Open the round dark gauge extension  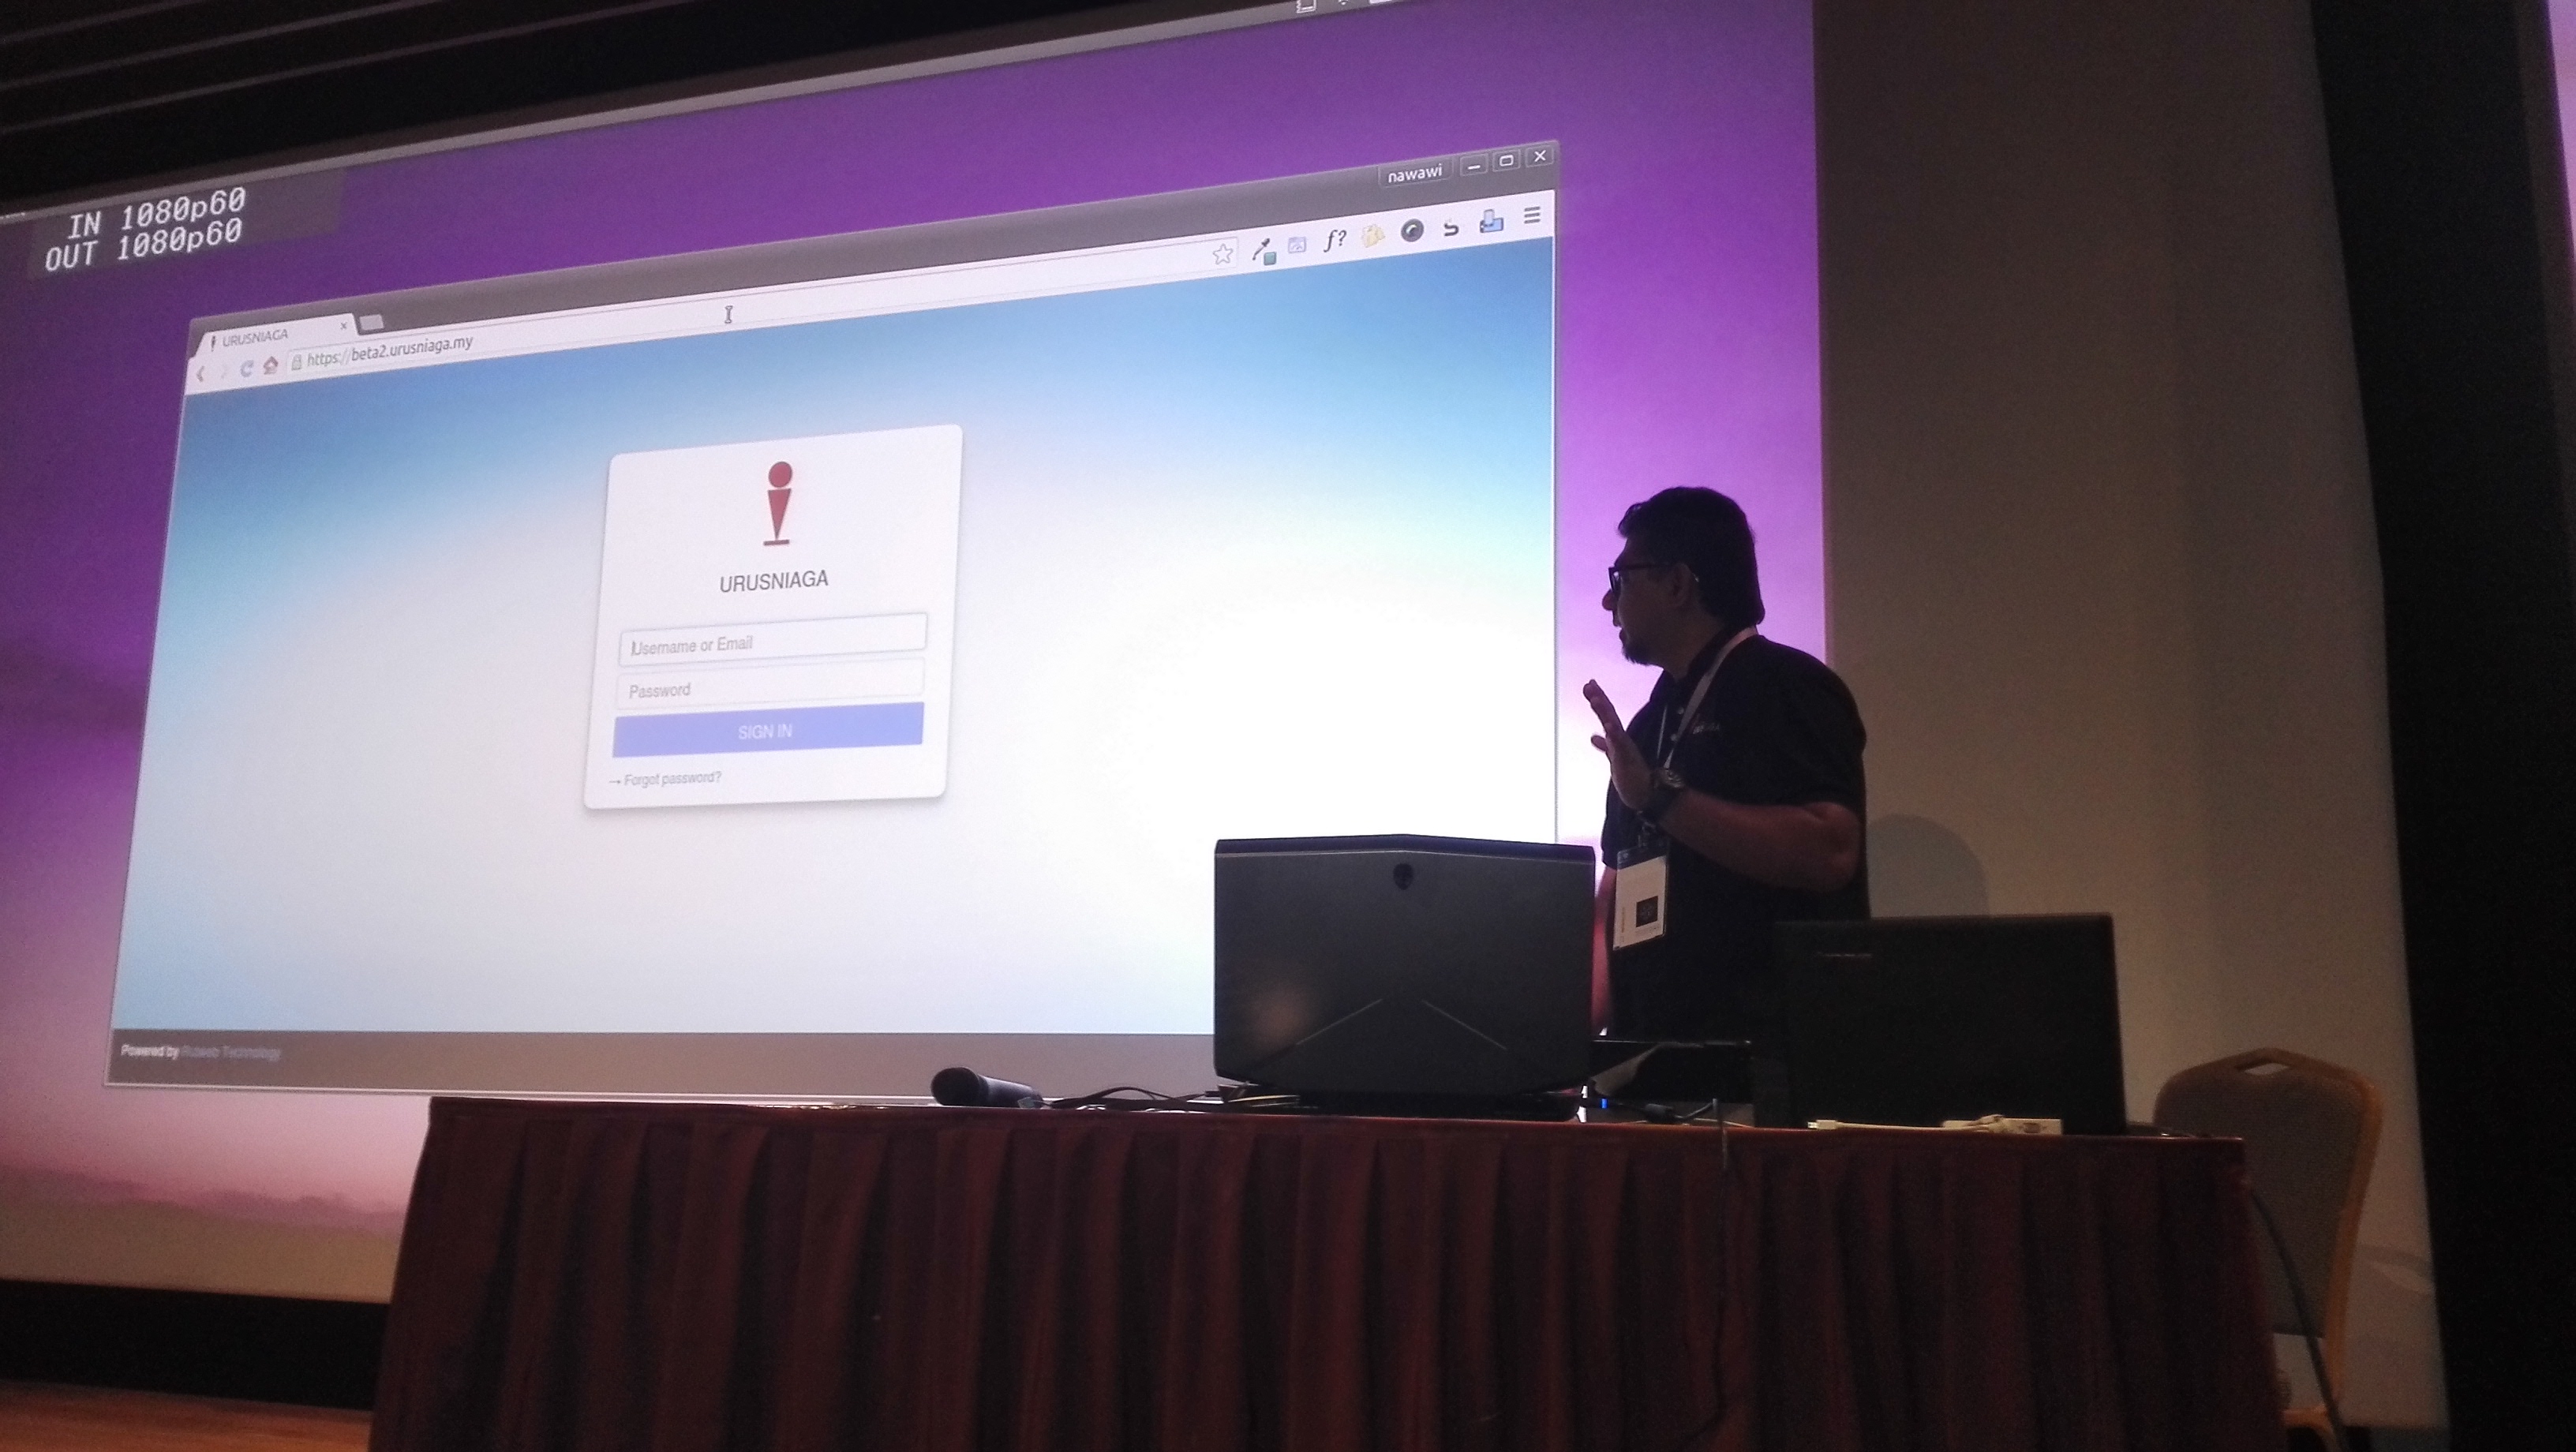1411,232
